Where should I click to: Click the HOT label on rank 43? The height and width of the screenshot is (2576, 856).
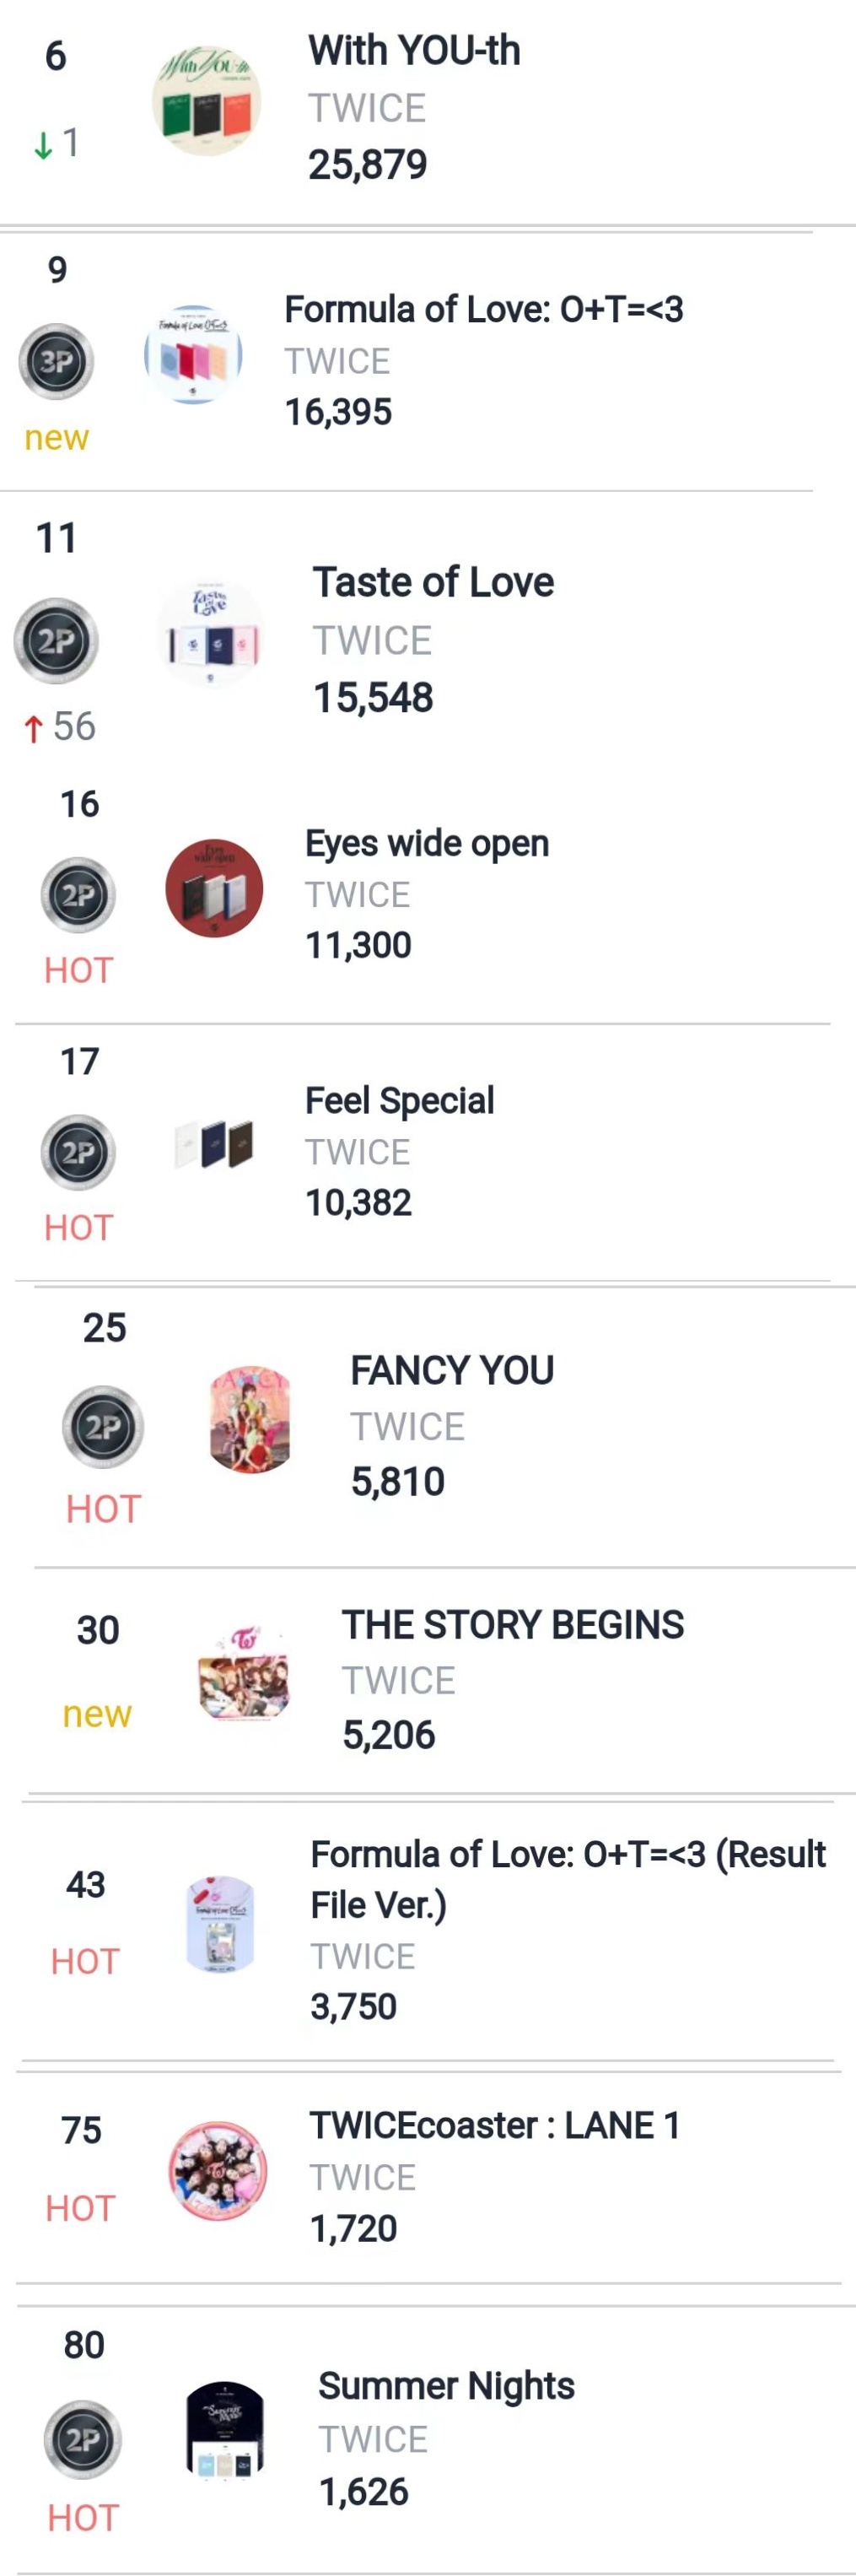tap(85, 1961)
